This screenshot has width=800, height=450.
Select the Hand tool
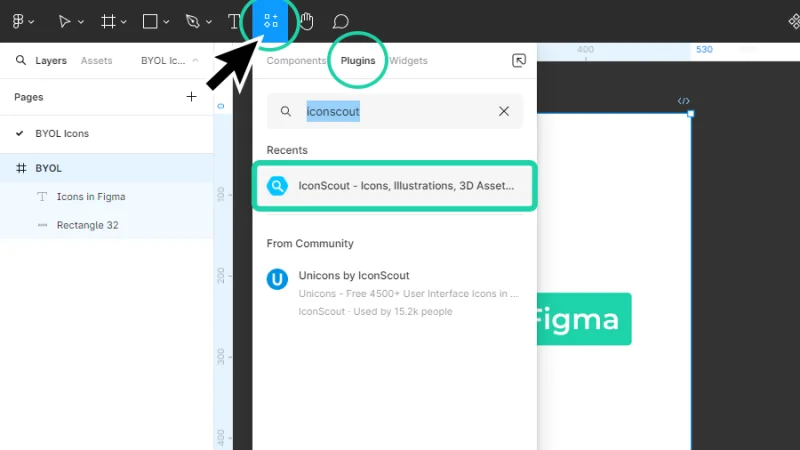click(x=306, y=21)
